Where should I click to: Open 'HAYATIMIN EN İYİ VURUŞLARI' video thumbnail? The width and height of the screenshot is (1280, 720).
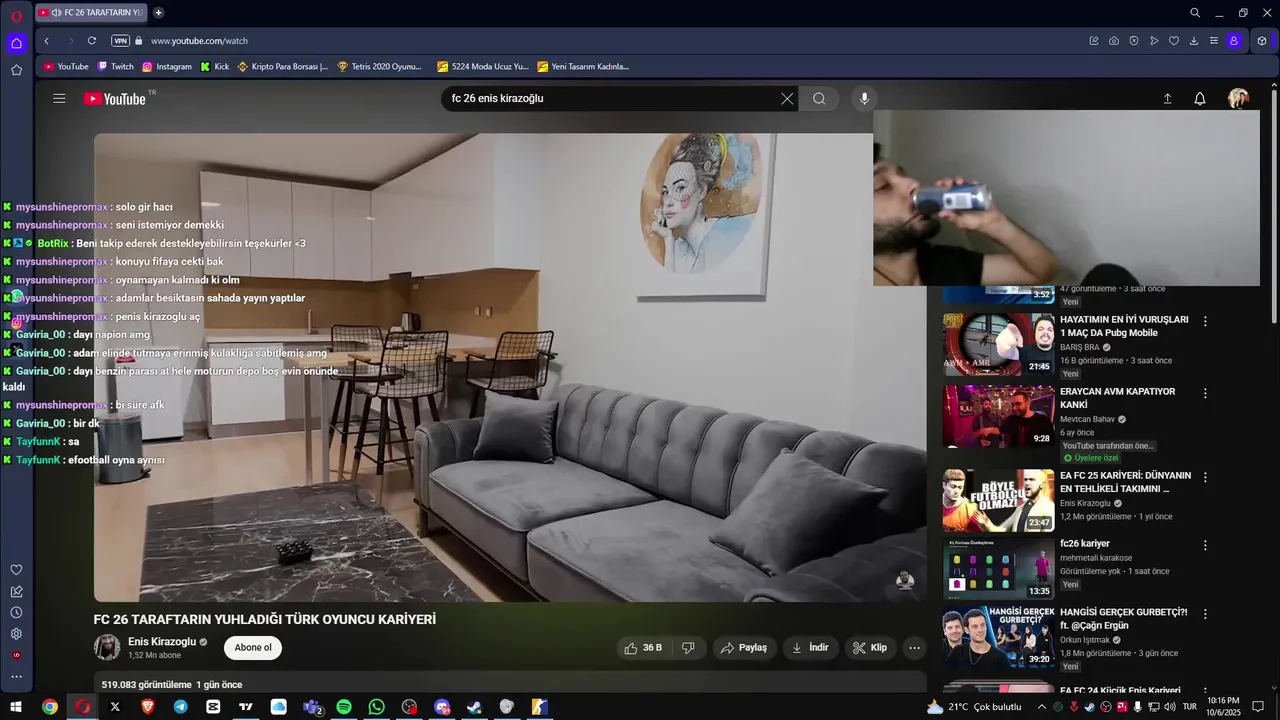pos(998,344)
